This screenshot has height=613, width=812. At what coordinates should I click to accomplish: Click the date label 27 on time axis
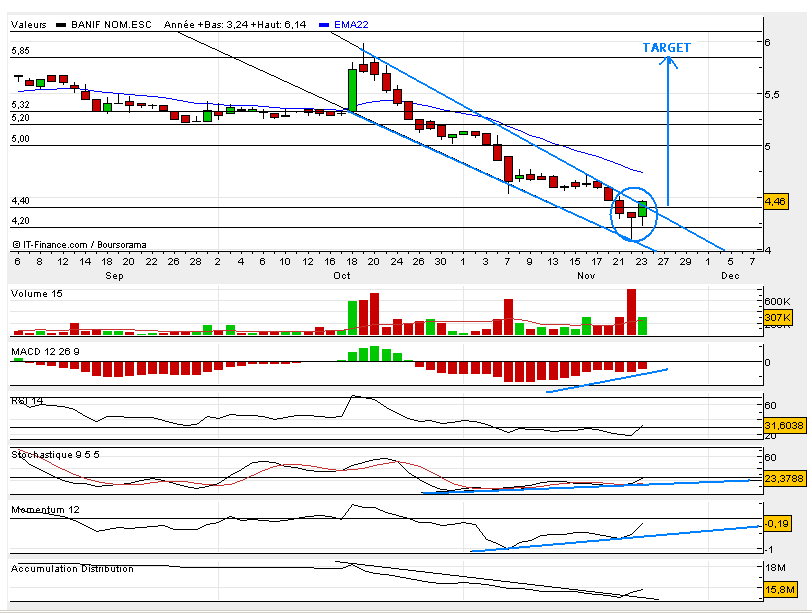coord(663,261)
